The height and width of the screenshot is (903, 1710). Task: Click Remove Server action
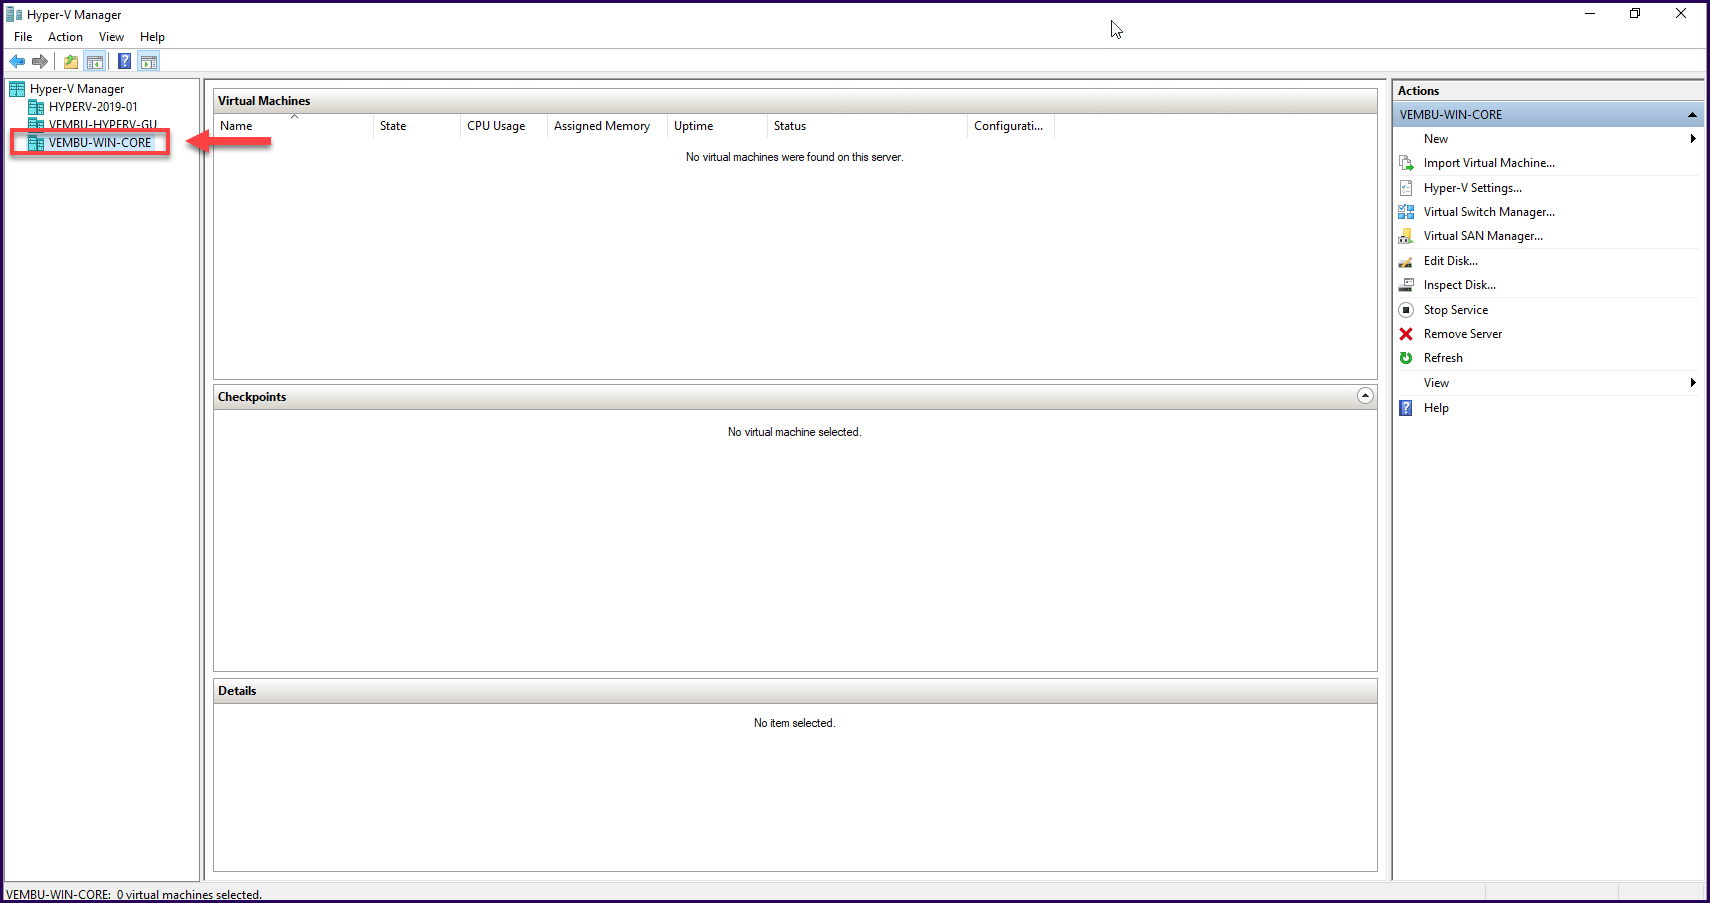pyautogui.click(x=1462, y=334)
